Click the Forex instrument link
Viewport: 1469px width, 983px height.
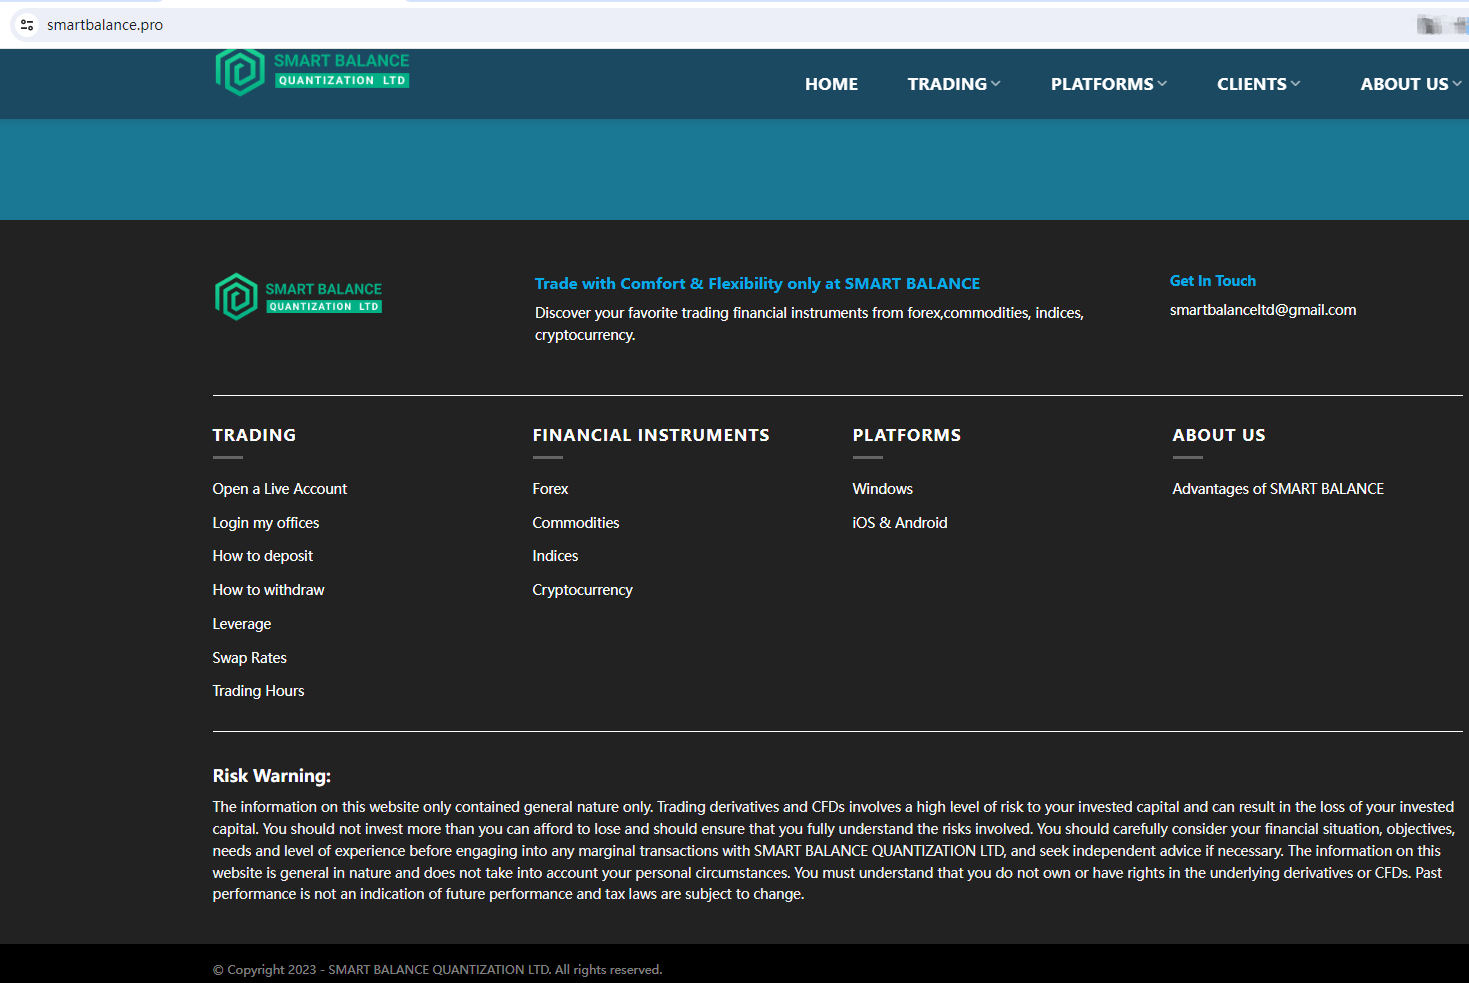coord(550,489)
